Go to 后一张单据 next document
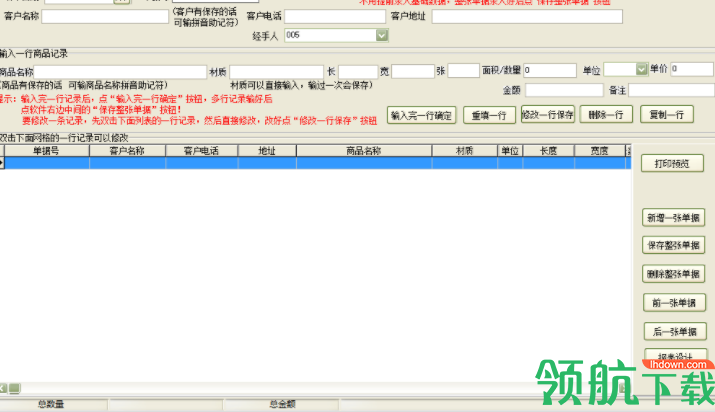This screenshot has height=412, width=715. [x=675, y=331]
